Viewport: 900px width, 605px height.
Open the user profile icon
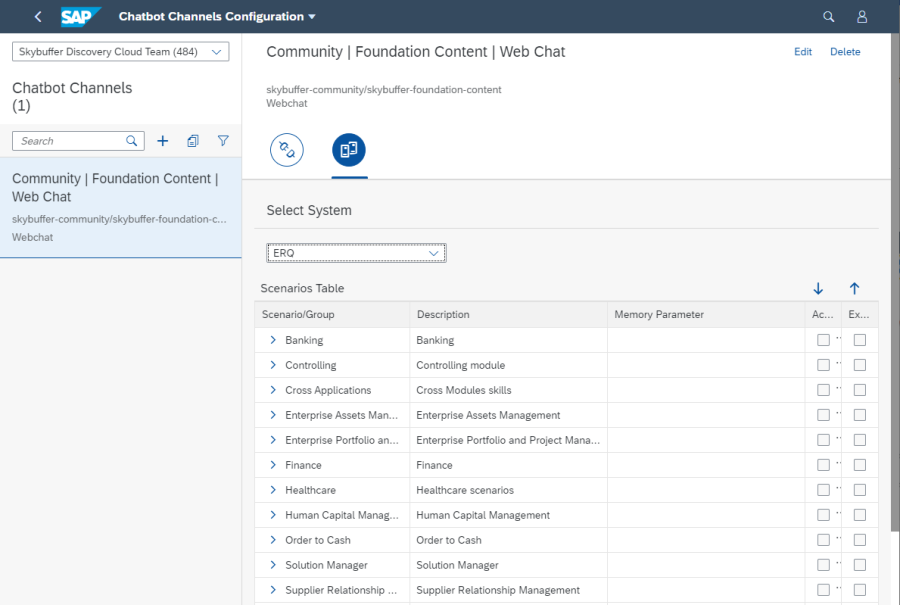pyautogui.click(x=862, y=17)
